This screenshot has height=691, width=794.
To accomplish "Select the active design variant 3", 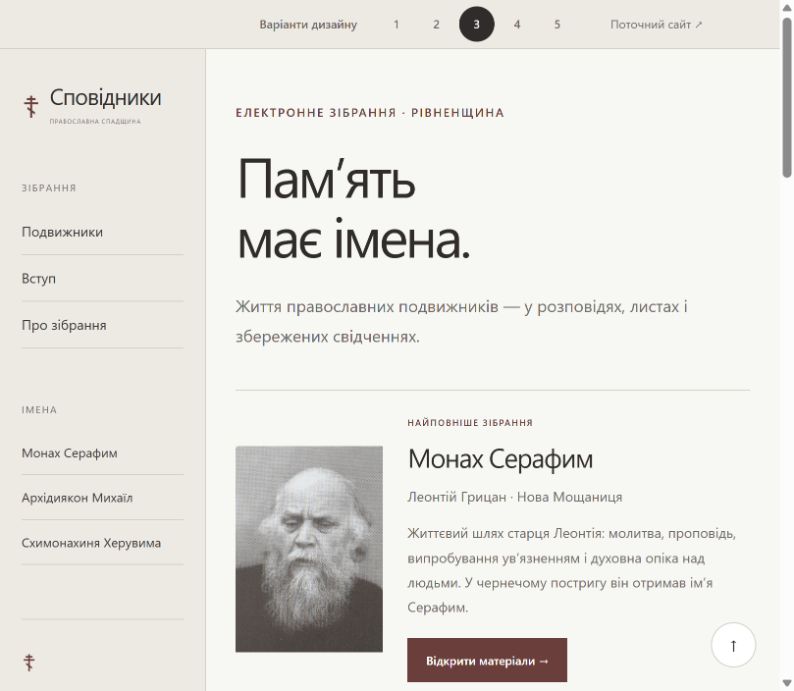I will point(477,24).
